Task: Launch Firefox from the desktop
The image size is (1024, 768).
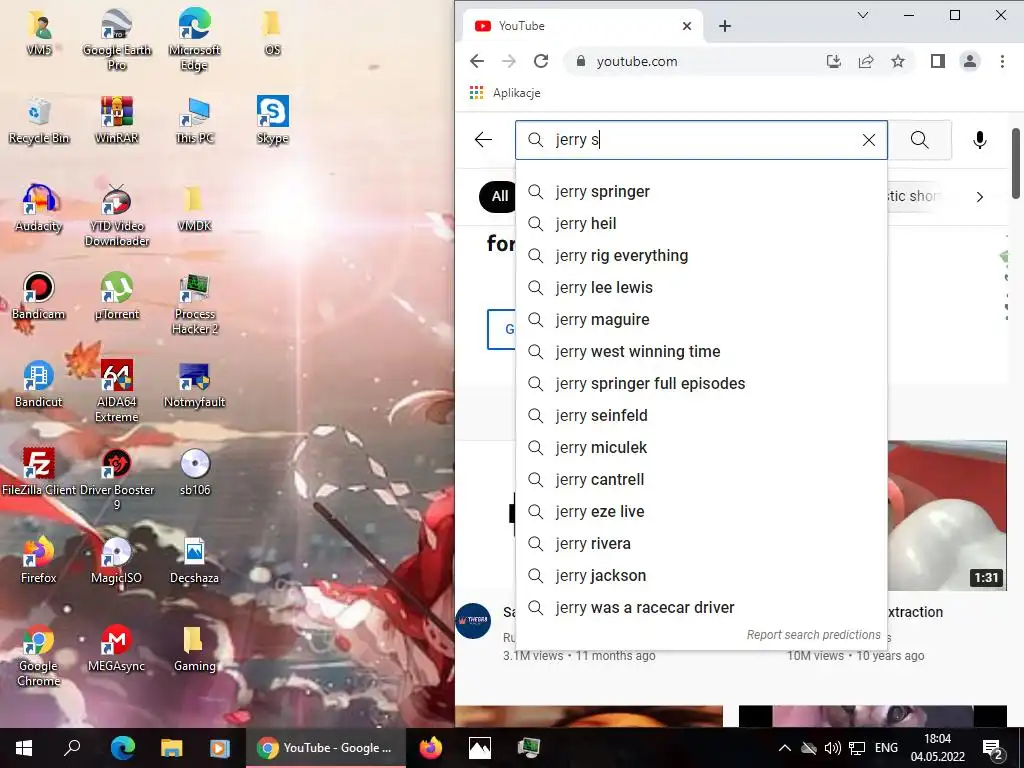Action: [x=39, y=562]
